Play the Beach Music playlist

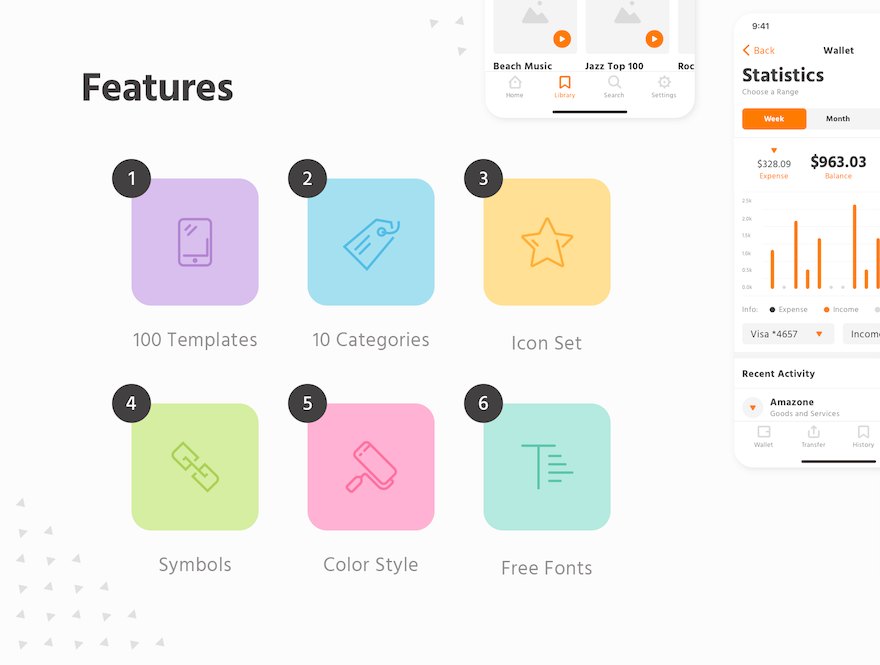pos(562,39)
